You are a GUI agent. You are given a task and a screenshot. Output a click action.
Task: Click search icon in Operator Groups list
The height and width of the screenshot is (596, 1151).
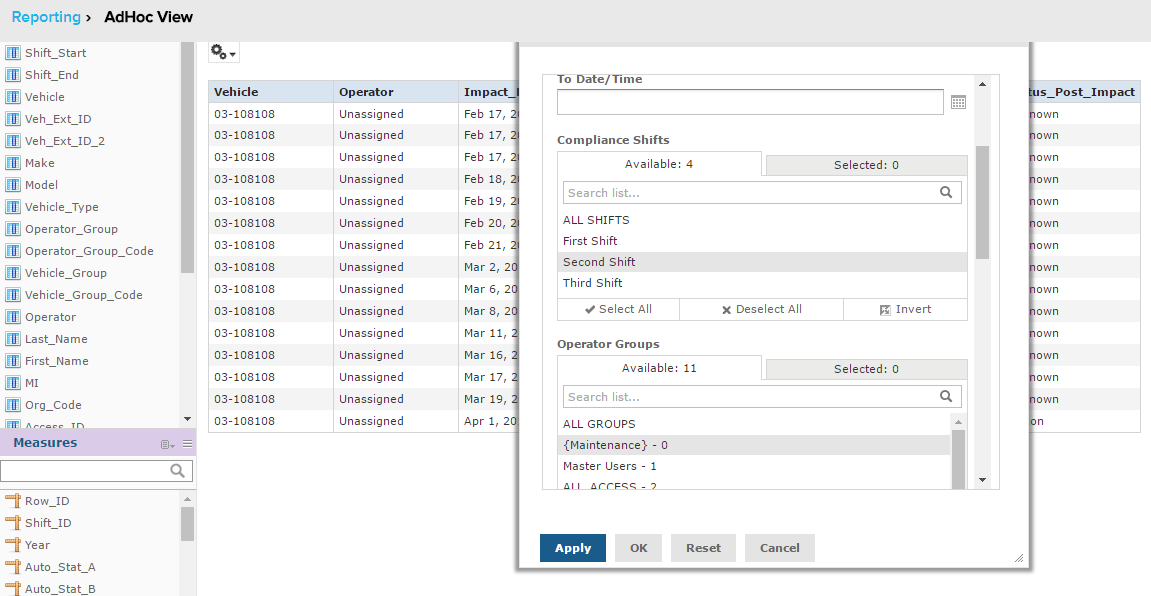point(946,397)
